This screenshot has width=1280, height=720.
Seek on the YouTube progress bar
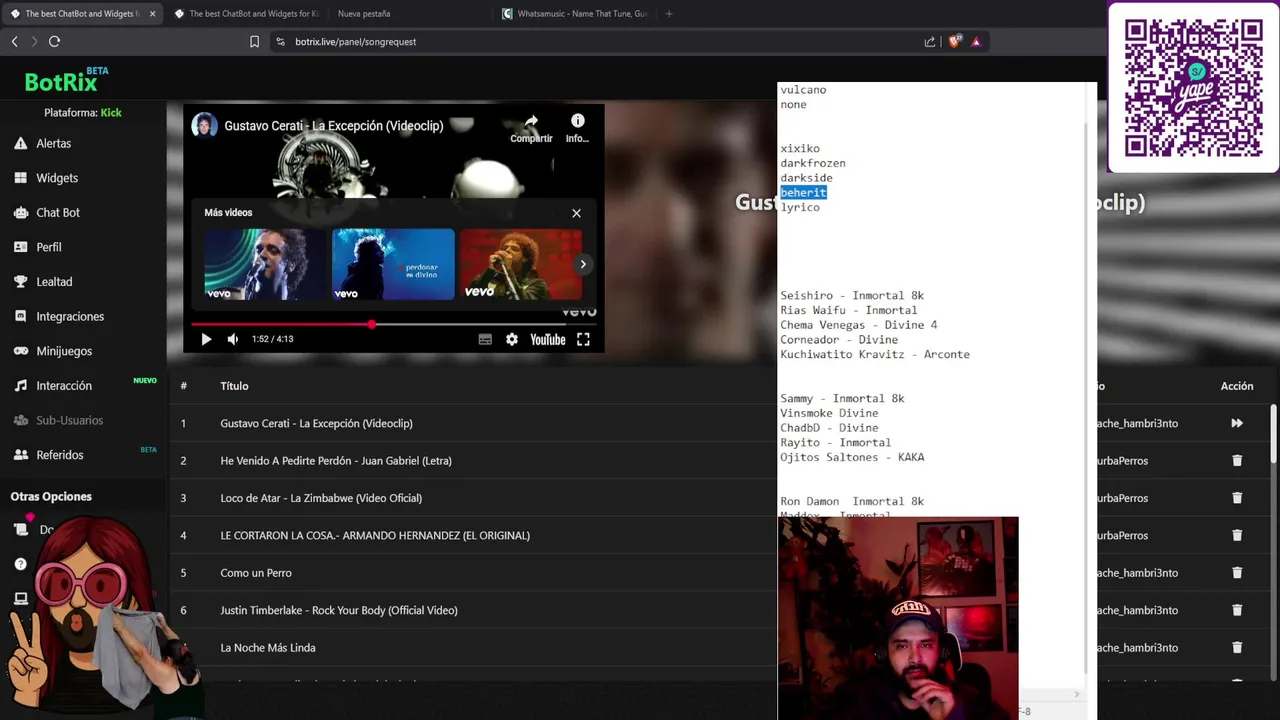pos(394,325)
